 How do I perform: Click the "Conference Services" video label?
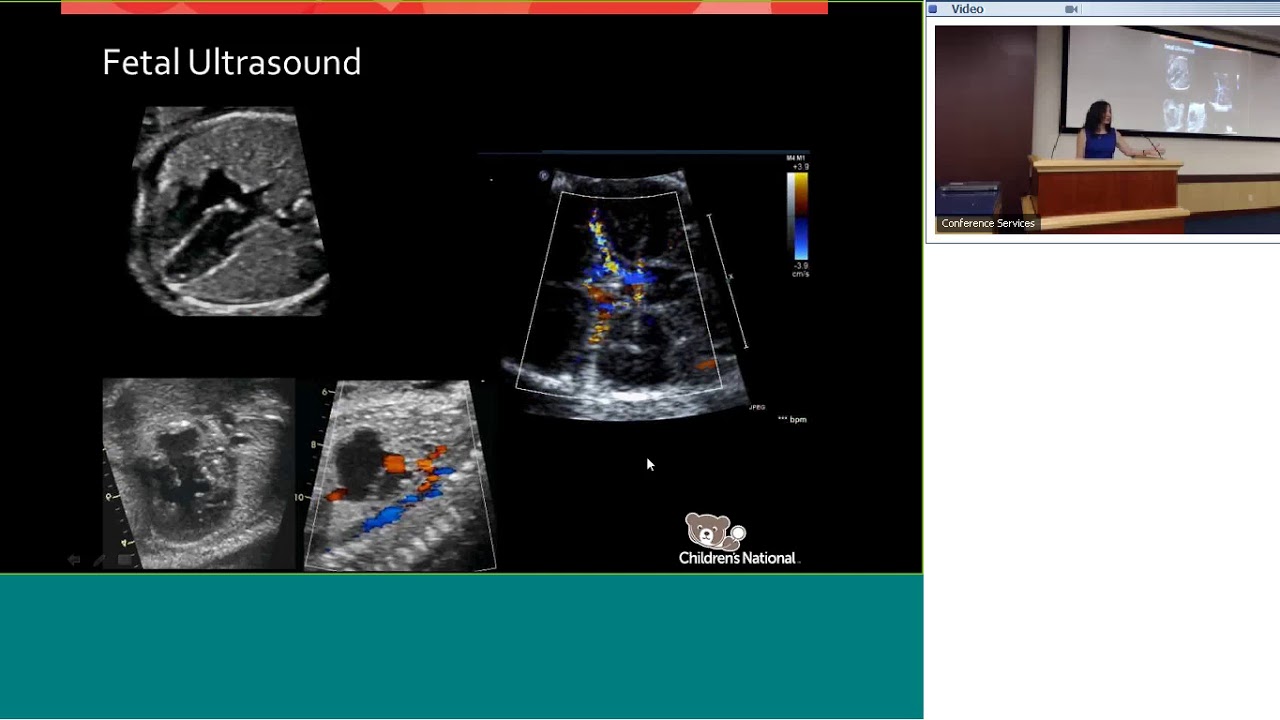[x=988, y=223]
